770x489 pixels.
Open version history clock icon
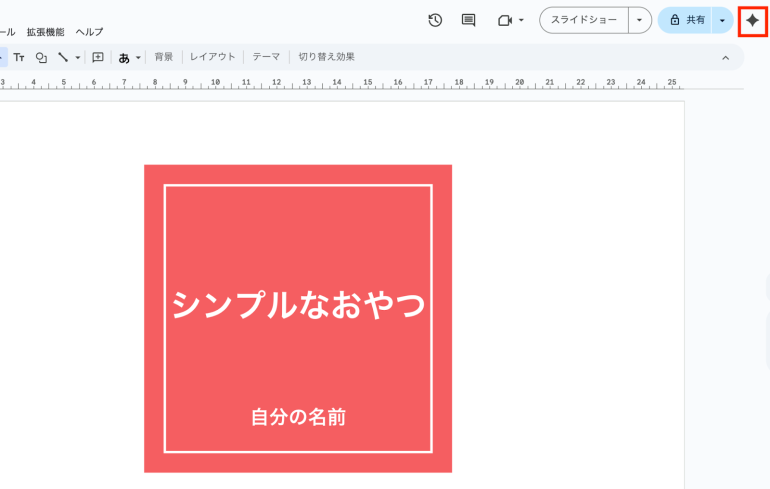coord(435,20)
